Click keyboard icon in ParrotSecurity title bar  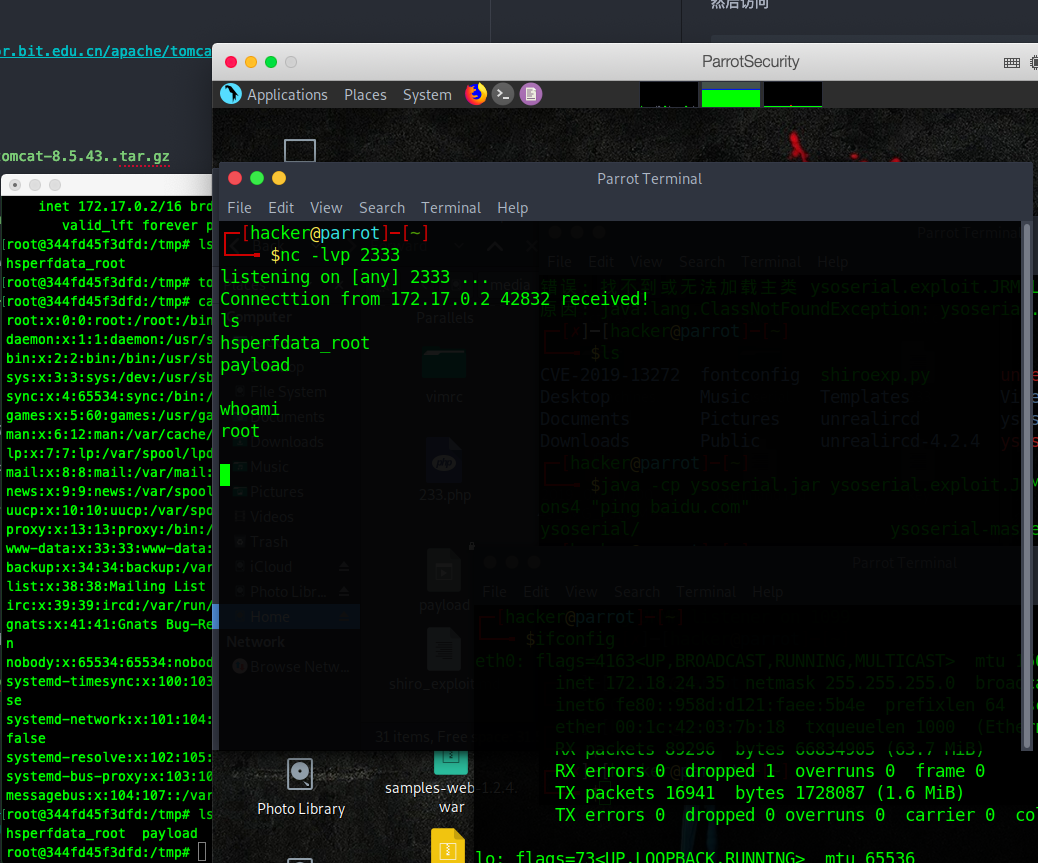point(1012,63)
